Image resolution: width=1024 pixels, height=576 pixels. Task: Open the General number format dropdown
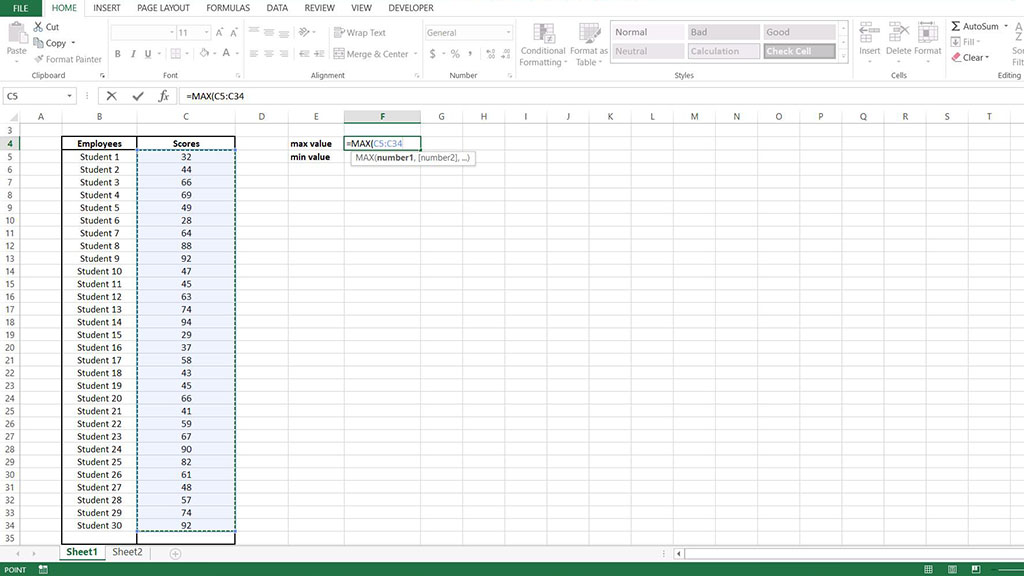coord(508,32)
